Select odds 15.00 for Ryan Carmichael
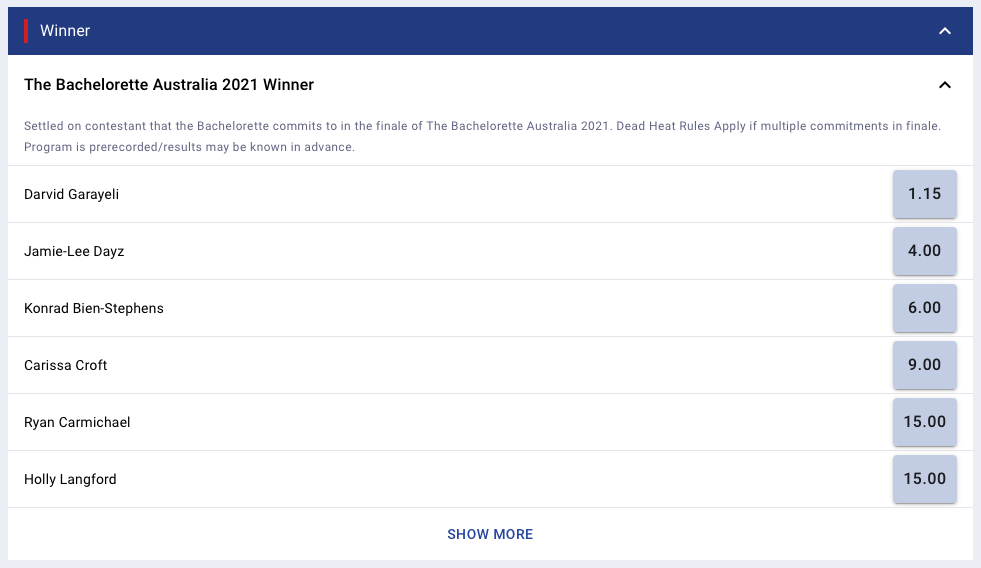The image size is (981, 568). (x=925, y=422)
